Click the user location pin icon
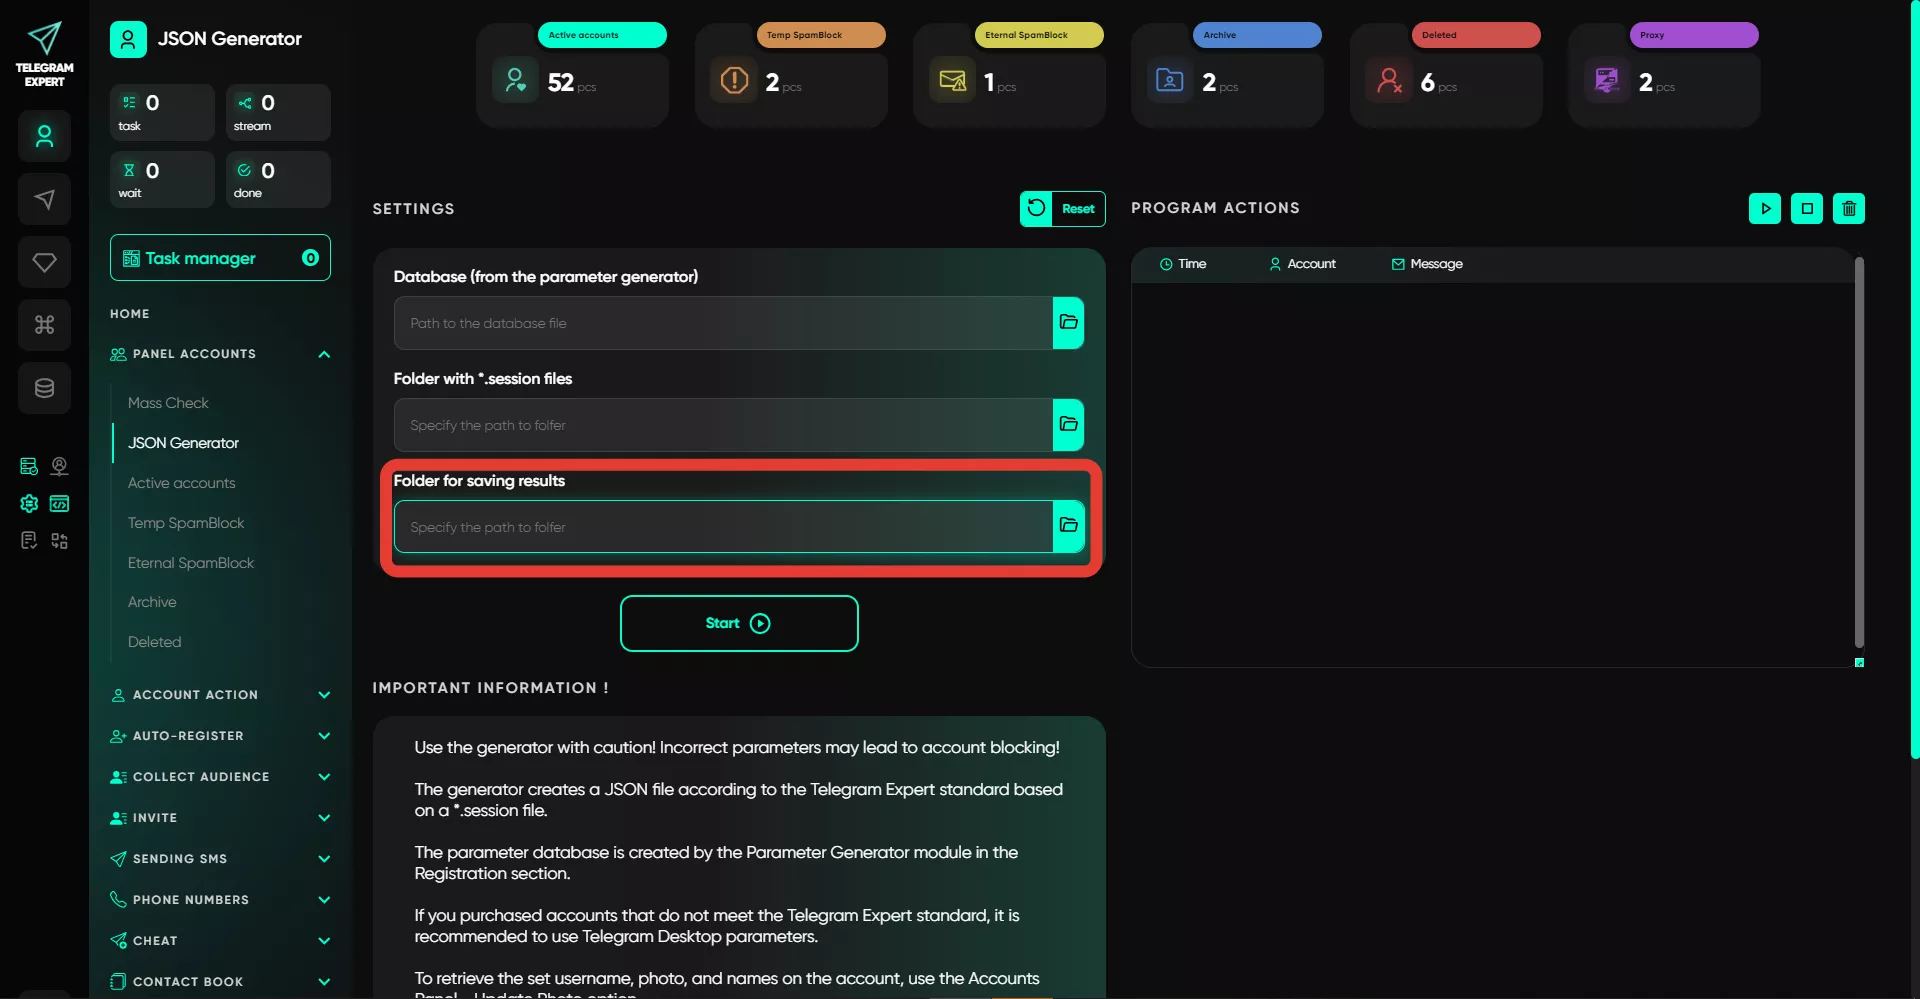The width and height of the screenshot is (1920, 999). point(60,466)
